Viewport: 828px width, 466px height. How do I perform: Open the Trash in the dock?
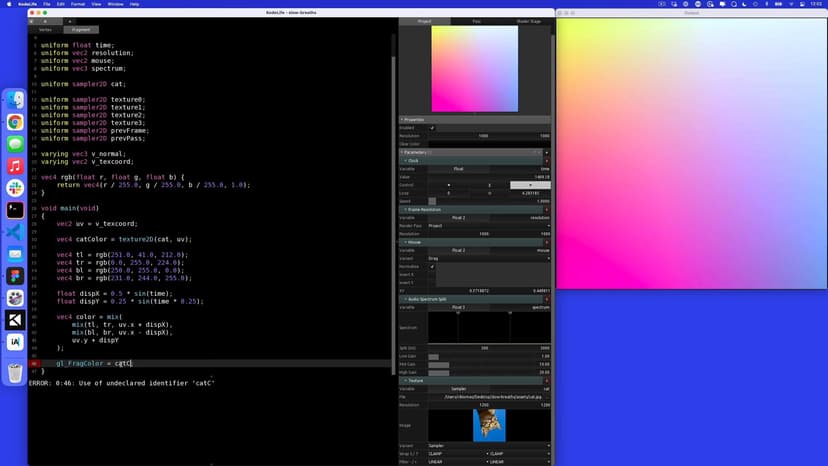tap(15, 373)
